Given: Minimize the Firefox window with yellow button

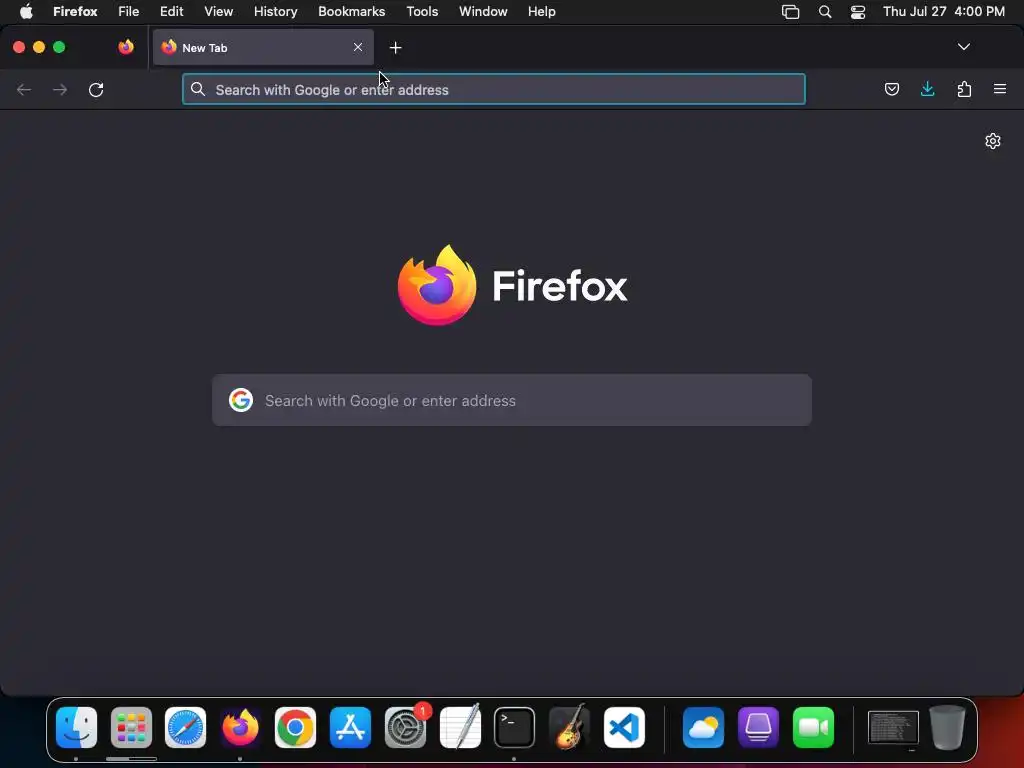Looking at the screenshot, I should [39, 47].
